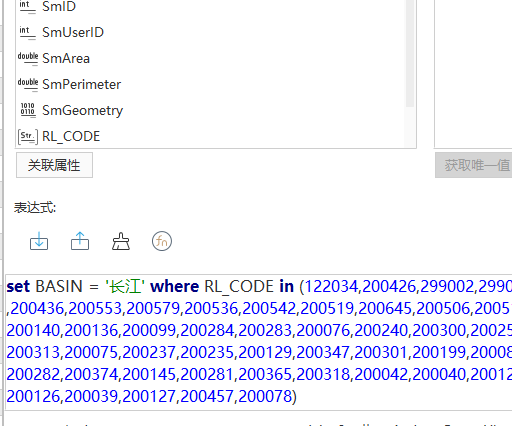Select the SmArea field name
Image resolution: width=512 pixels, height=426 pixels.
pos(66,58)
